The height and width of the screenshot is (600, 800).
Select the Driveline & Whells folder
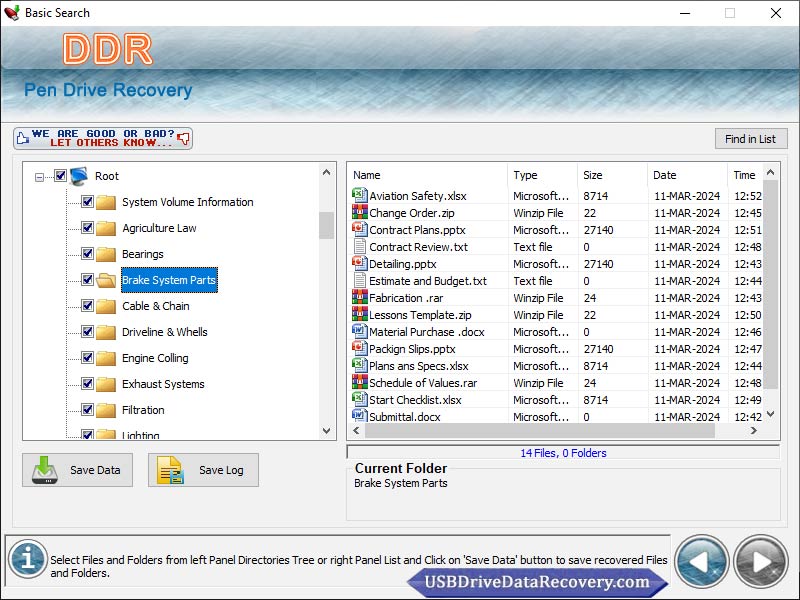[165, 332]
